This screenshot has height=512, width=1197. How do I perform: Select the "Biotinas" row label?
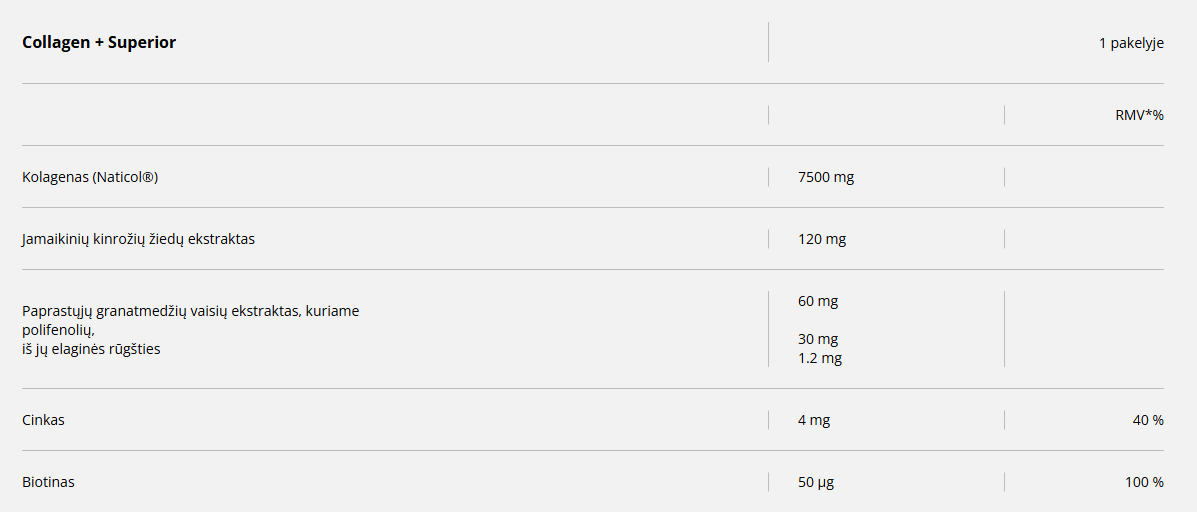coord(48,482)
